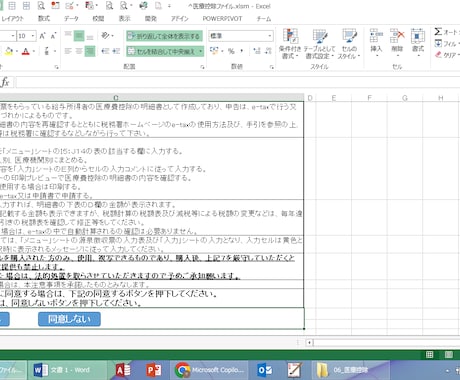460x380 pixels.
Task: Toggle align text right (highlighted)
Action: click(90, 51)
